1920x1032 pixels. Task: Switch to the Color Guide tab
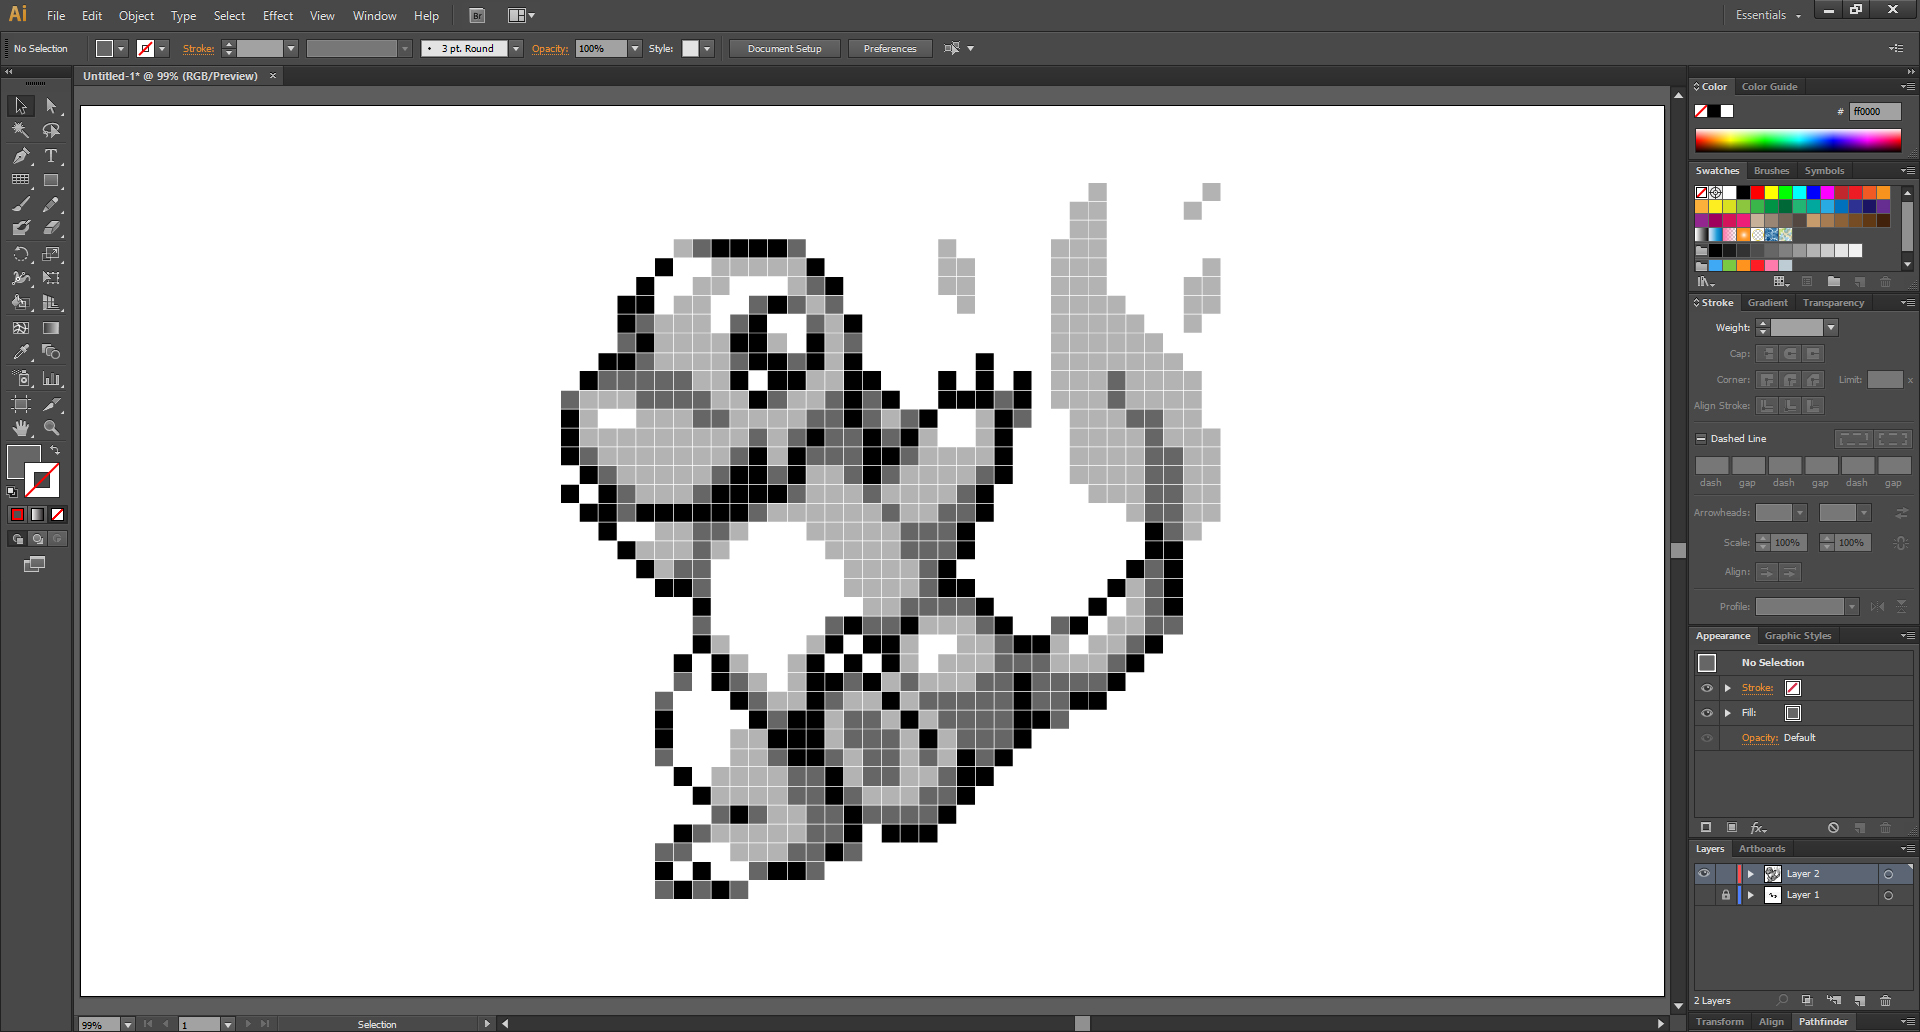[1769, 87]
